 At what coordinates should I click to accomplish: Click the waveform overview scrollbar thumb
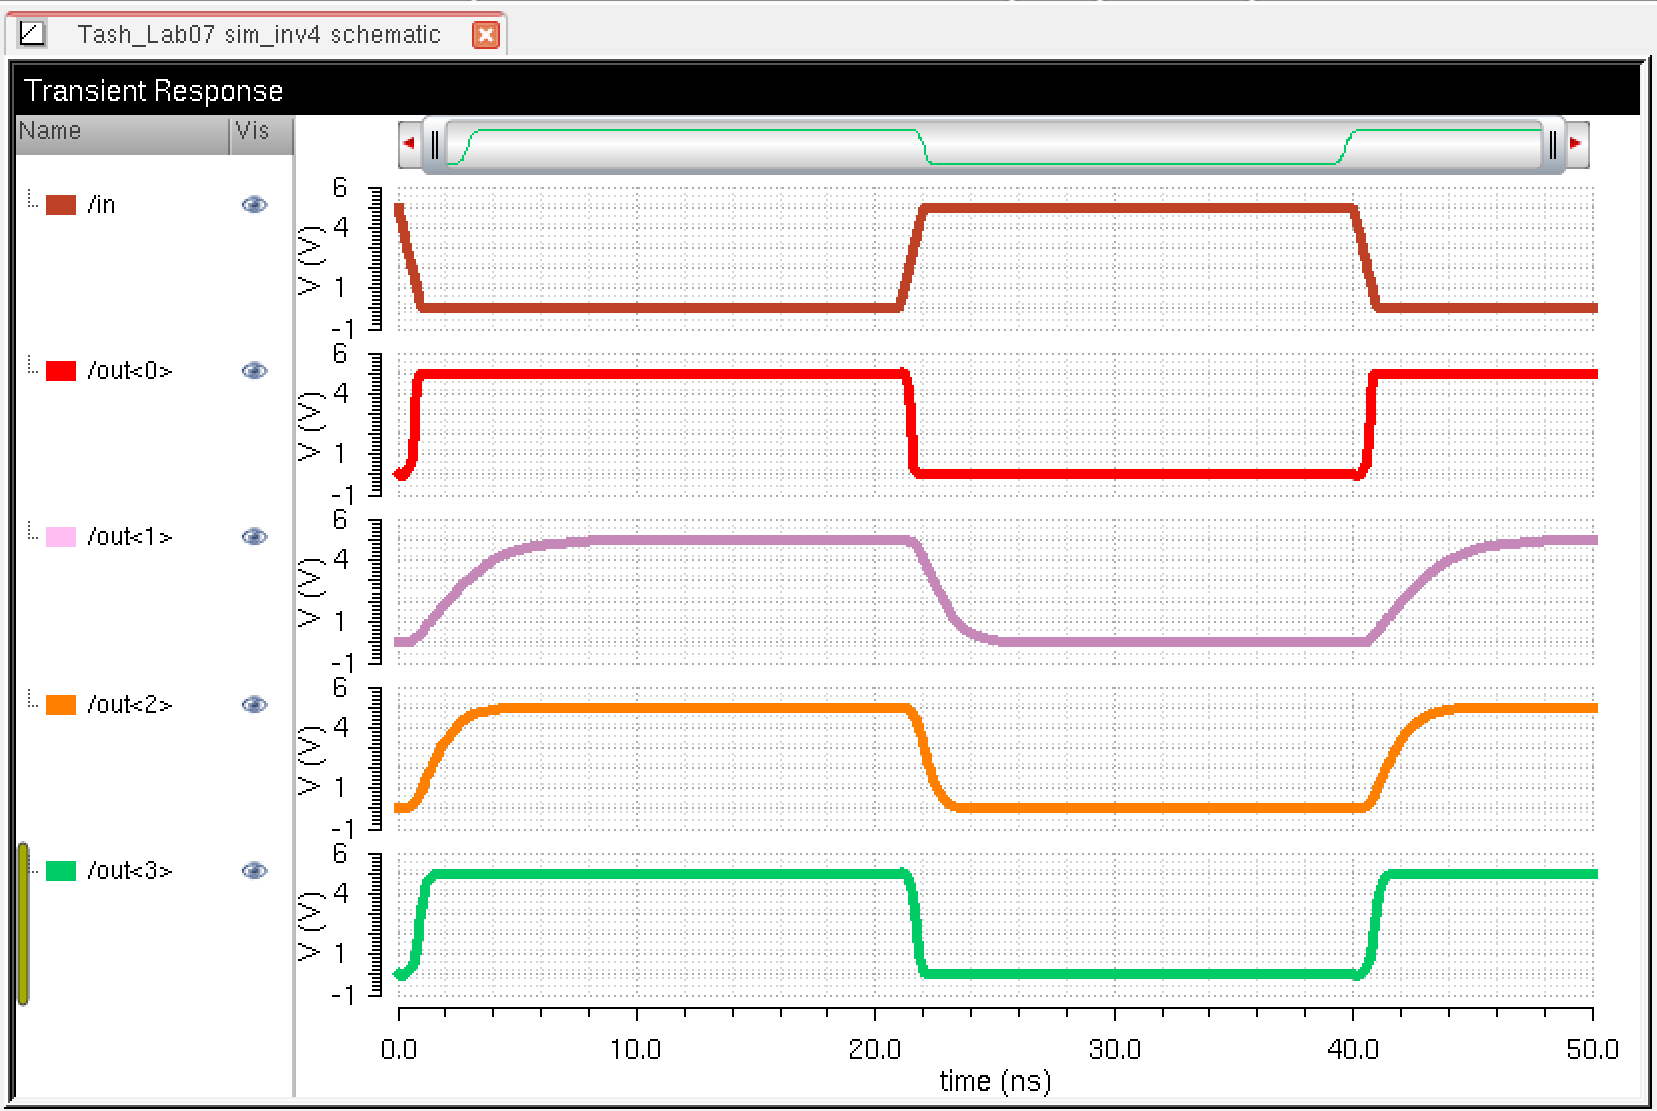[x=994, y=146]
